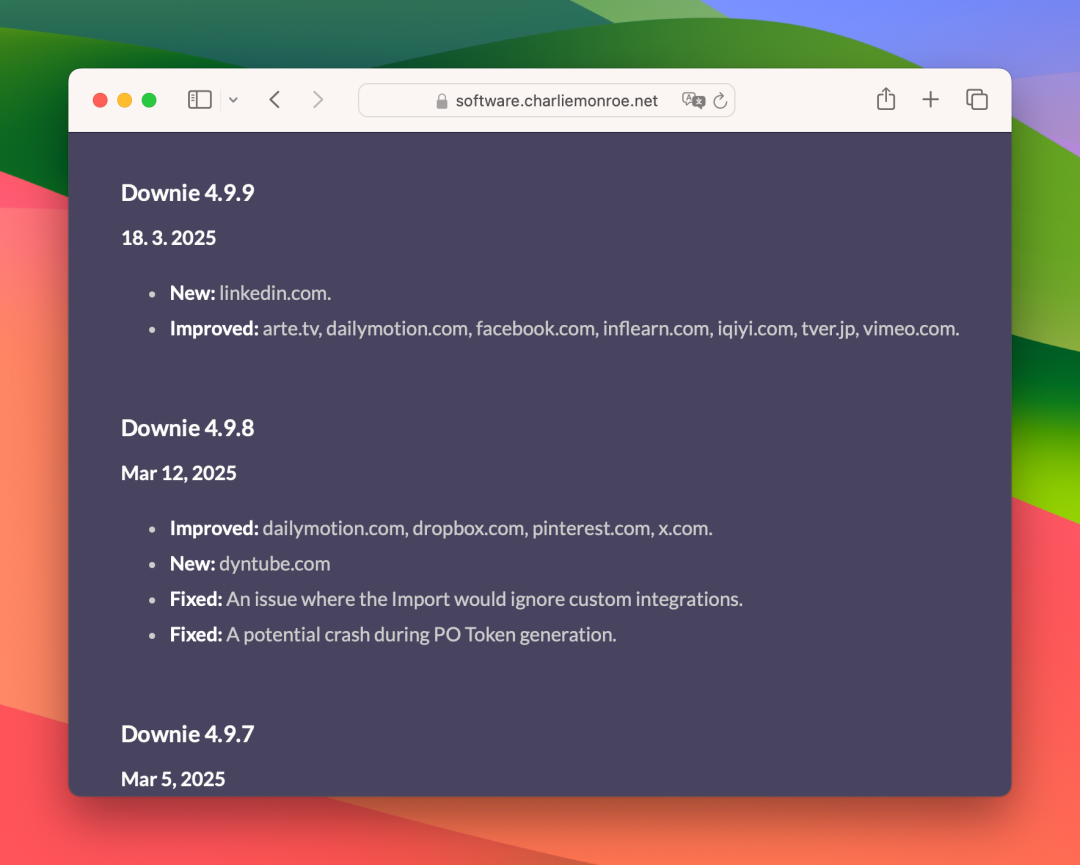This screenshot has width=1080, height=865.
Task: Toggle the Safari sidebar icon
Action: (200, 100)
